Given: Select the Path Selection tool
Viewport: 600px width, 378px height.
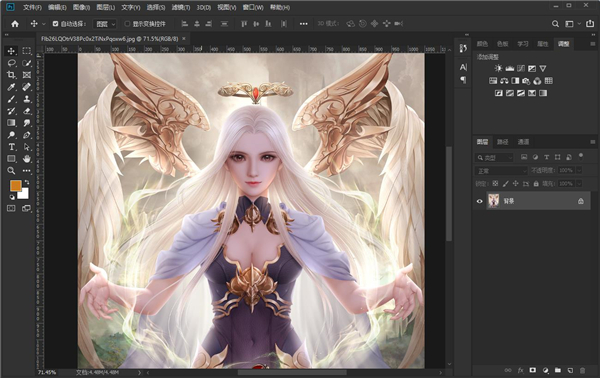Looking at the screenshot, I should pyautogui.click(x=26, y=147).
